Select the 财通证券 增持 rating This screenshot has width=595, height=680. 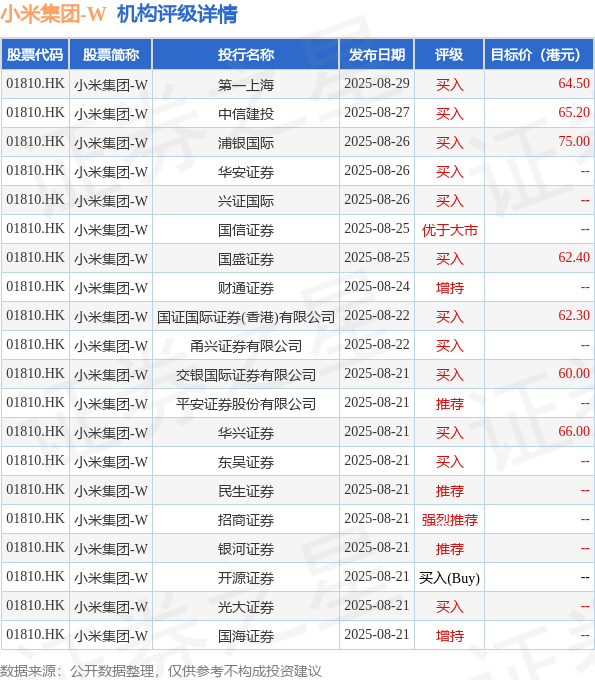pos(449,288)
